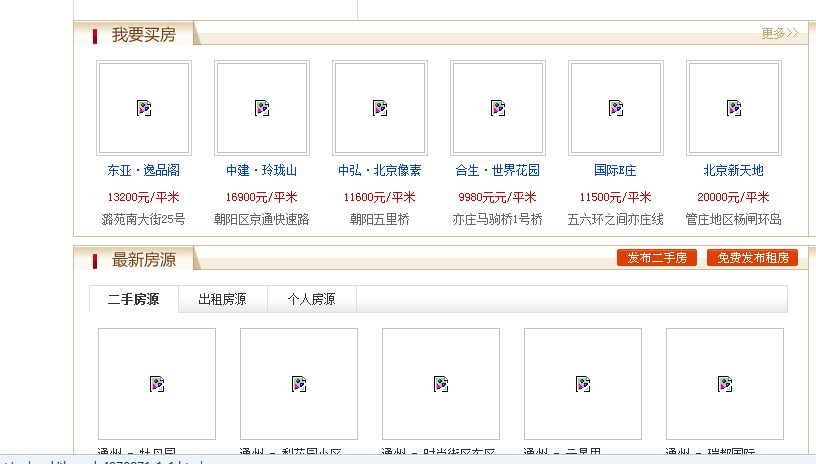Switch to the 个人房源 tab
Viewport: 816px width, 464px height.
pyautogui.click(x=312, y=299)
